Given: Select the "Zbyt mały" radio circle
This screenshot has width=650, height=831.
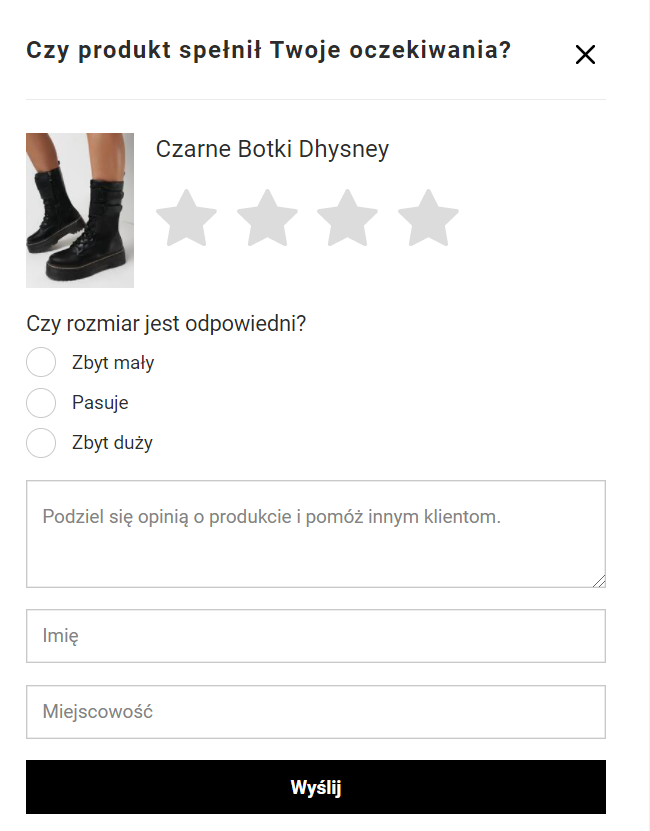Looking at the screenshot, I should (41, 363).
